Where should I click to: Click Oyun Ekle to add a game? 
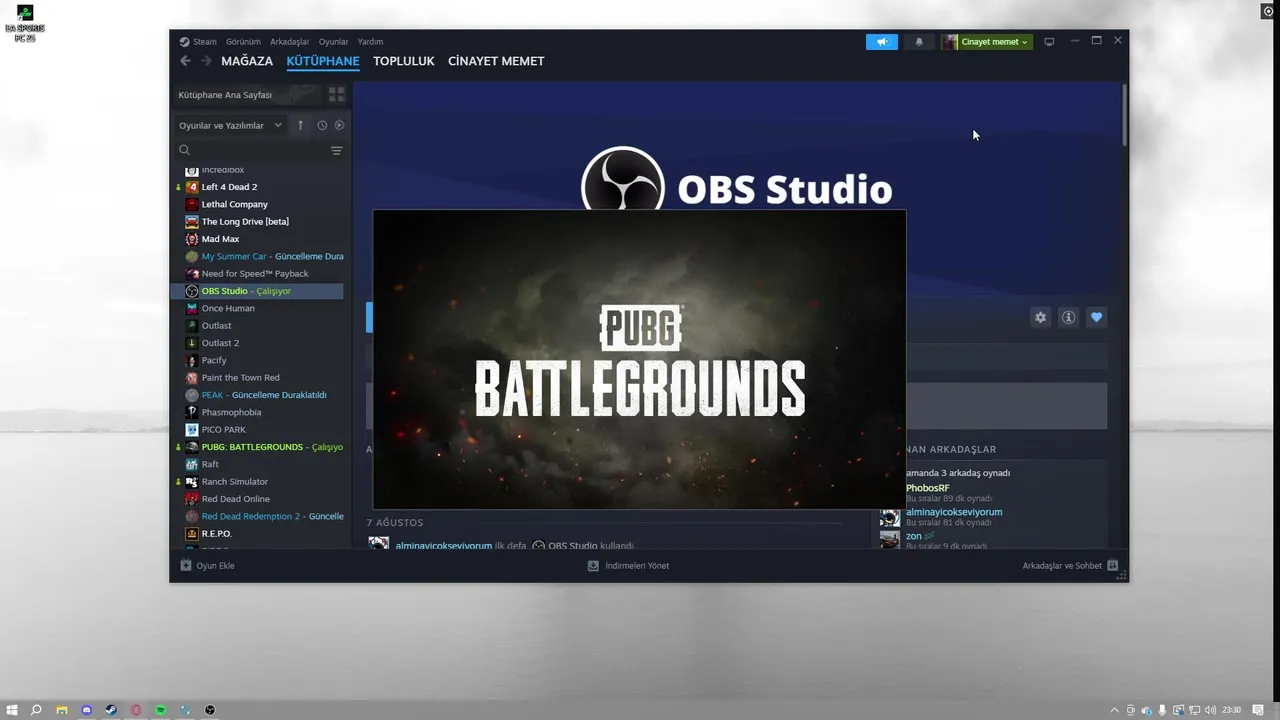207,566
